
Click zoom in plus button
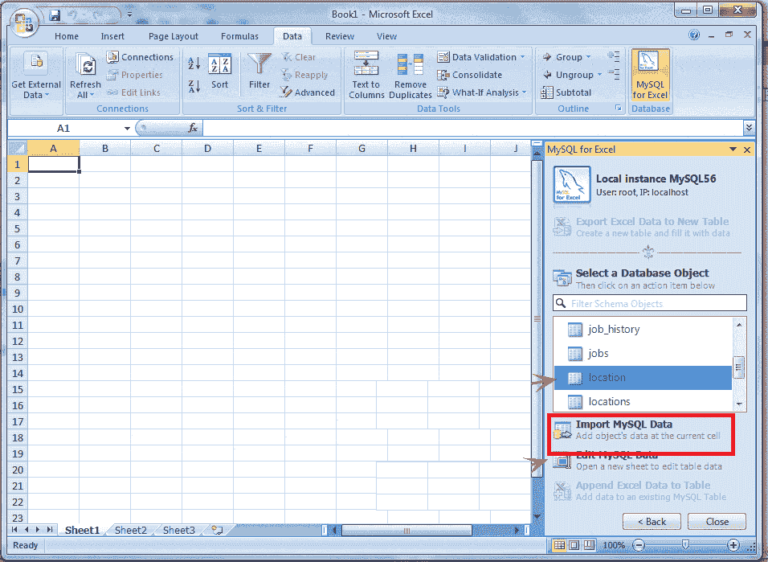coord(733,545)
